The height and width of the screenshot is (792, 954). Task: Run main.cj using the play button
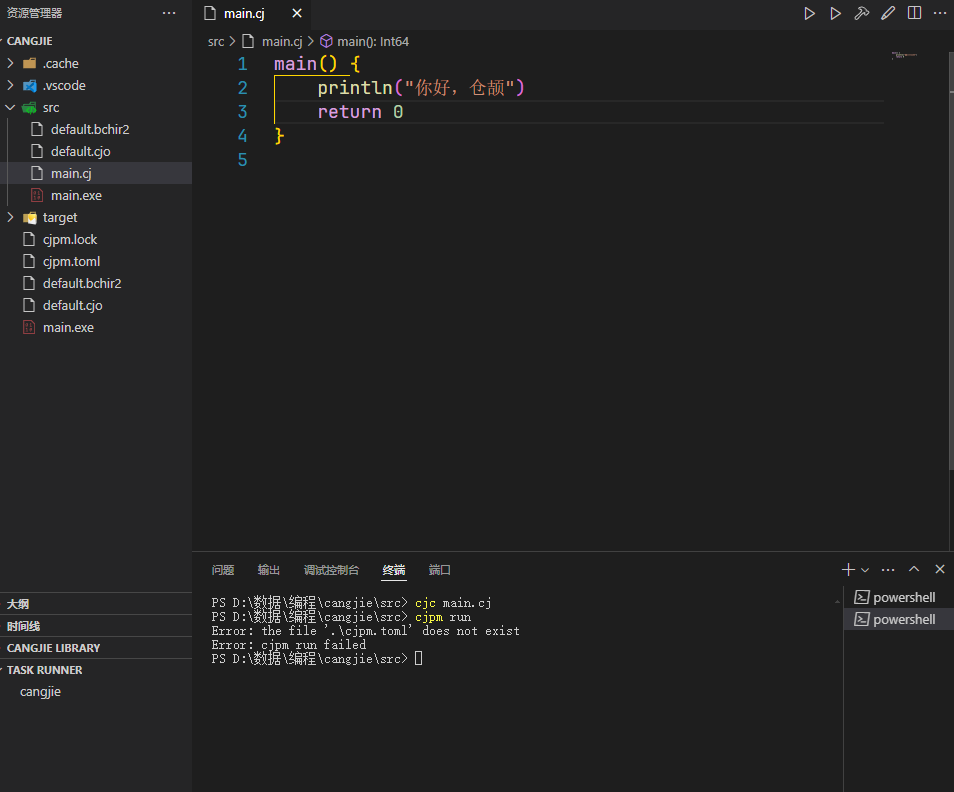point(810,13)
